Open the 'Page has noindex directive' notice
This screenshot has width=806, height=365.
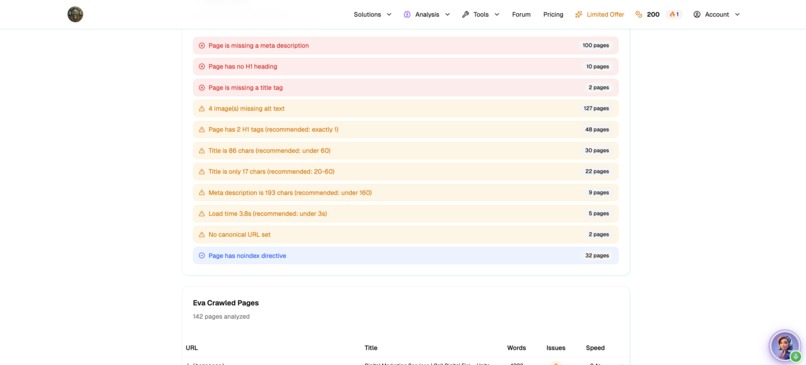[406, 256]
